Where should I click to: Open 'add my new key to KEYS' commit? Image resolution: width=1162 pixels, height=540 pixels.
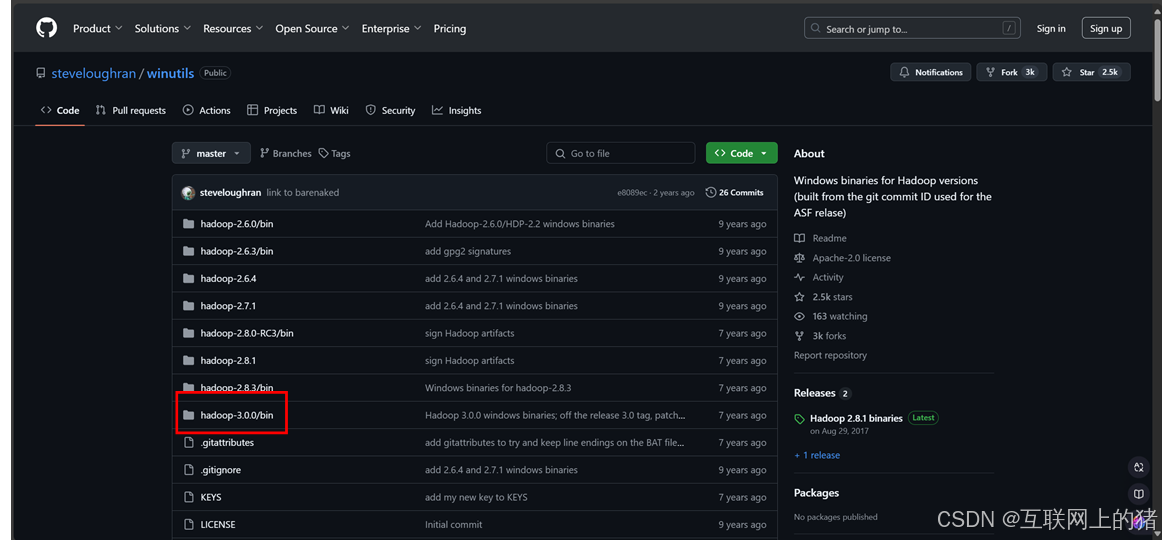click(476, 497)
